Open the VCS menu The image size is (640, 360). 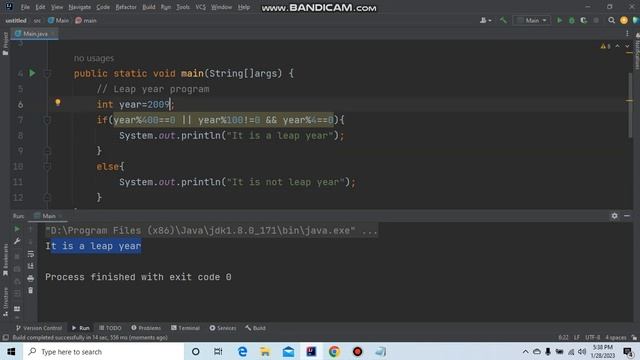click(200, 7)
